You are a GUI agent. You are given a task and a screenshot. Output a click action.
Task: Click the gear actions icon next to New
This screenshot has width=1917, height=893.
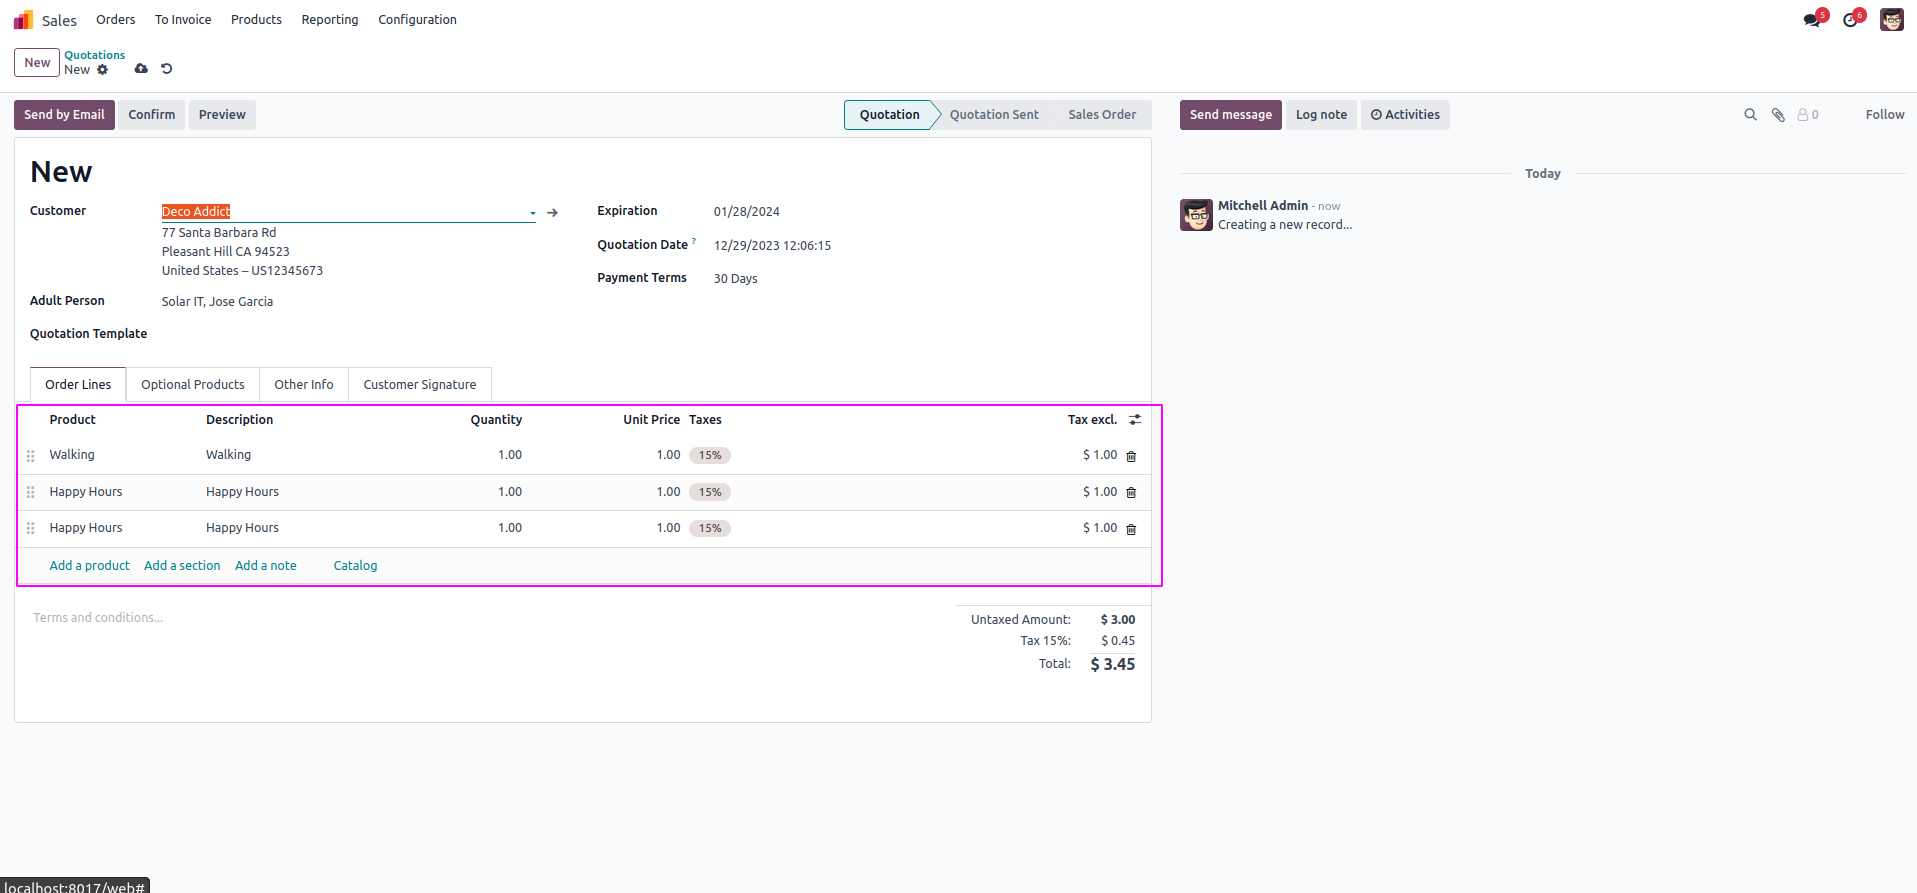(x=102, y=70)
